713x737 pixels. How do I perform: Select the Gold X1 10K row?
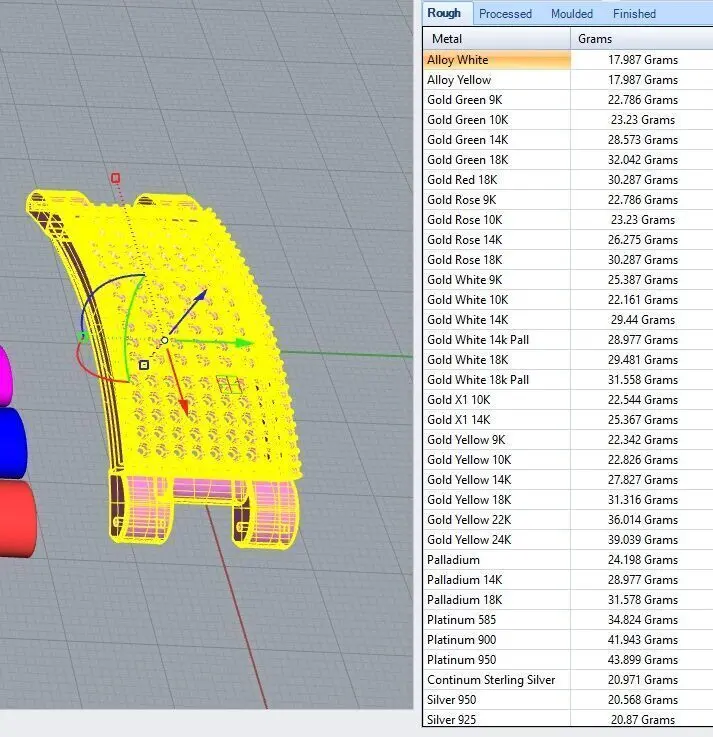click(x=568, y=400)
